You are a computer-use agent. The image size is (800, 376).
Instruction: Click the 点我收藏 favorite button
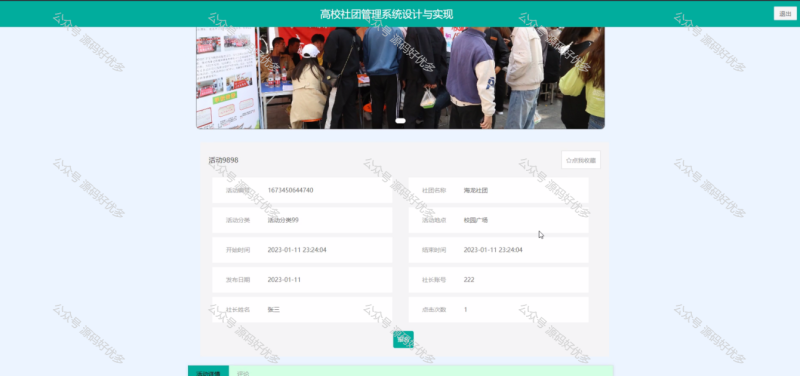tap(581, 160)
